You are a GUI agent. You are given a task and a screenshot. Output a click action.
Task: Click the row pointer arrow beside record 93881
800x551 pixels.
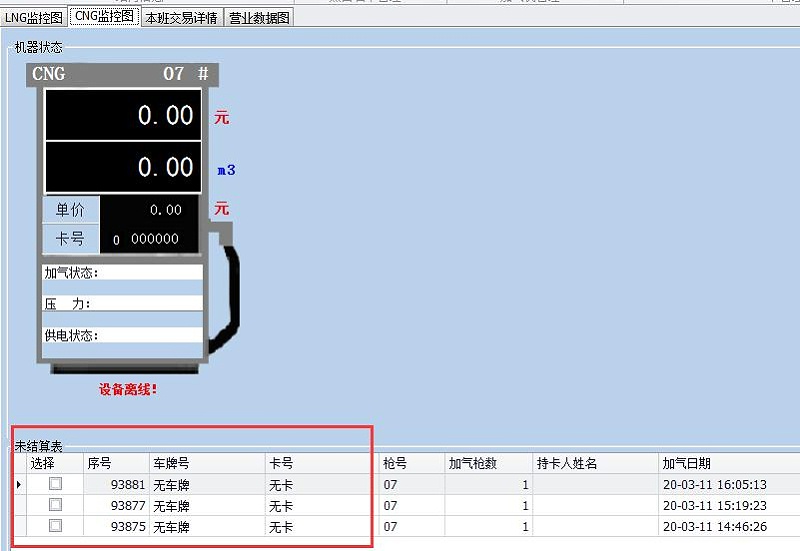pyautogui.click(x=19, y=485)
